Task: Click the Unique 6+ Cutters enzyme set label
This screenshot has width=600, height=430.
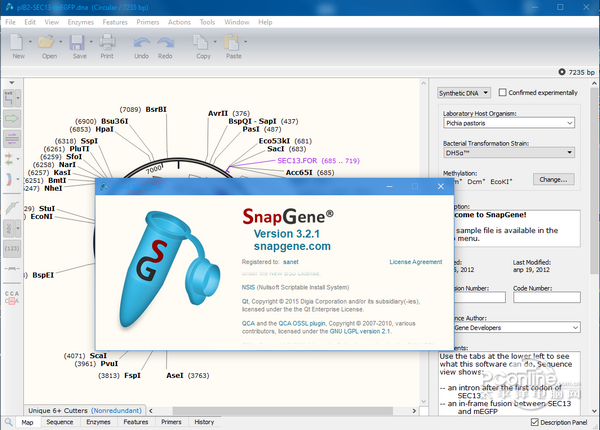Action: click(x=58, y=410)
